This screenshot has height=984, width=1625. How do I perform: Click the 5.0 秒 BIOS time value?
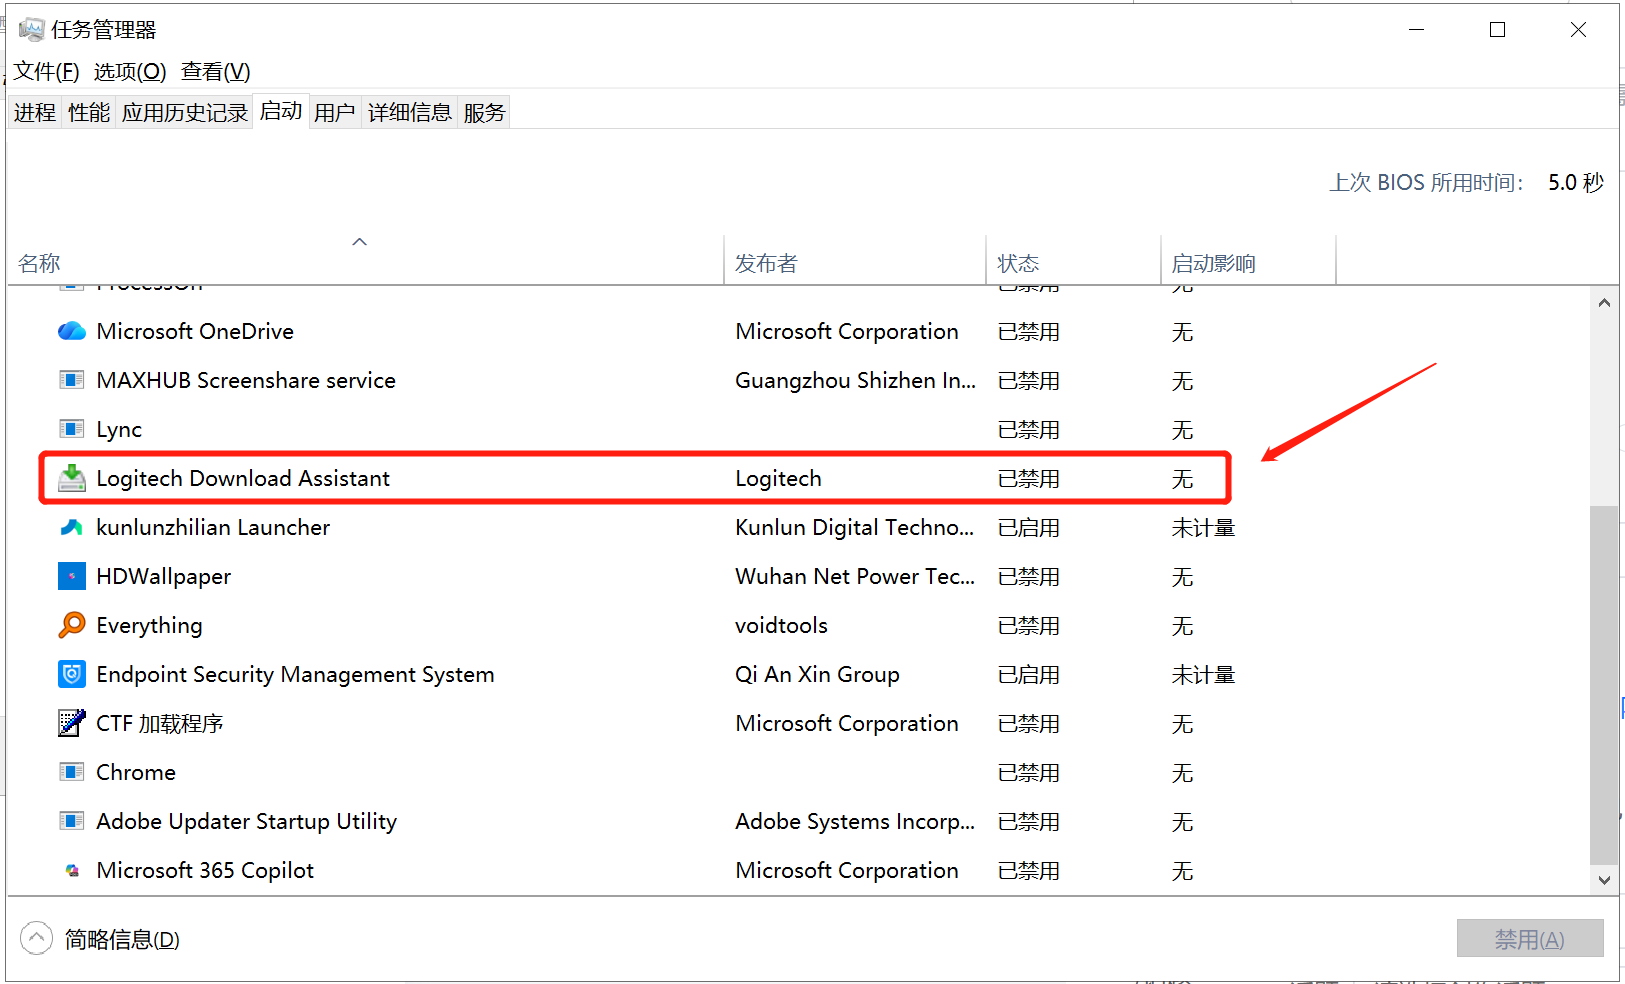1576,182
